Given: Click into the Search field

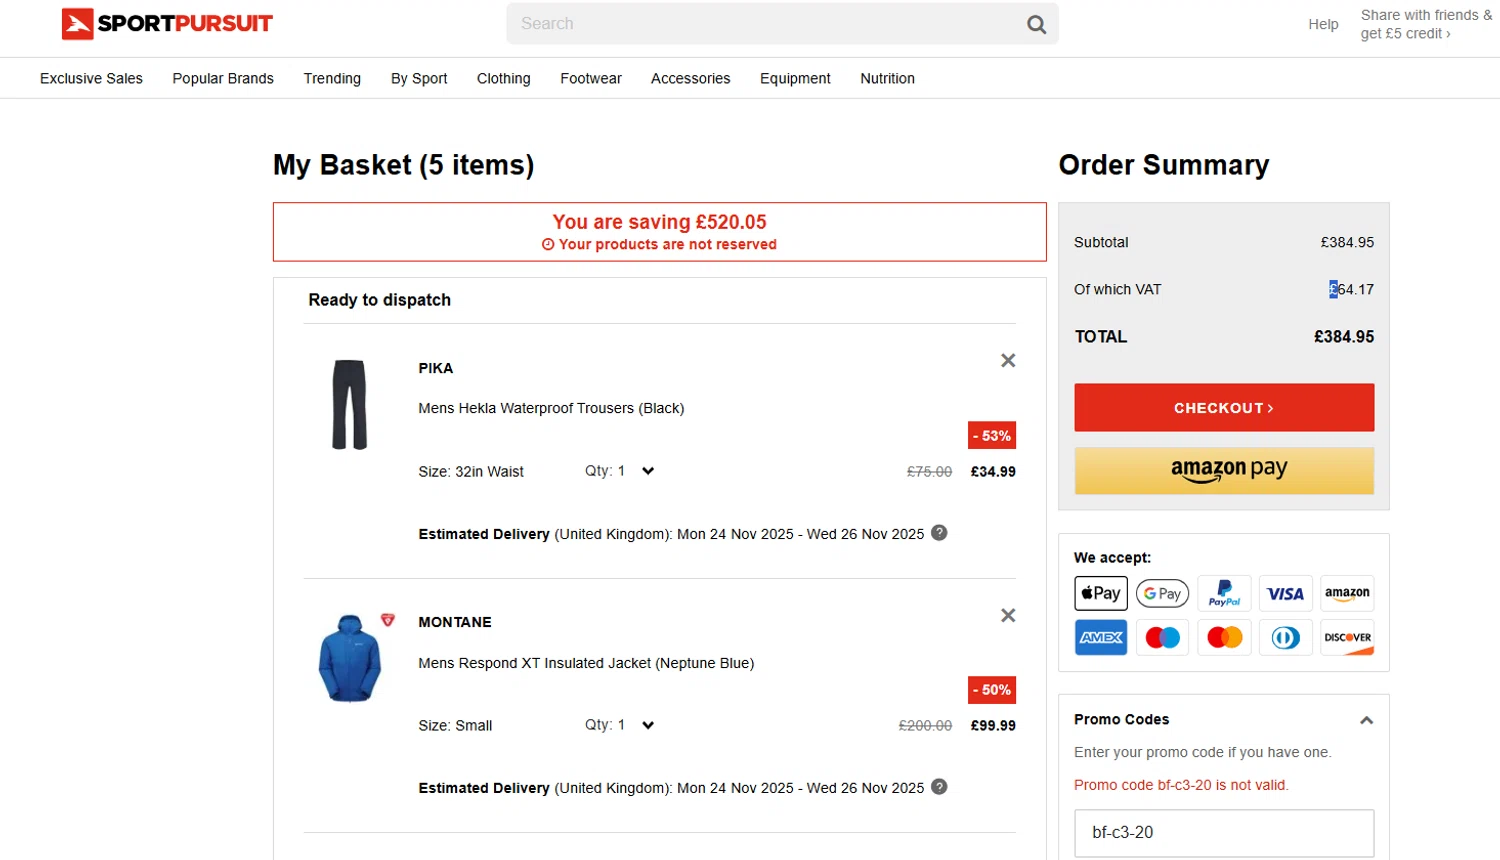Looking at the screenshot, I should [x=765, y=24].
